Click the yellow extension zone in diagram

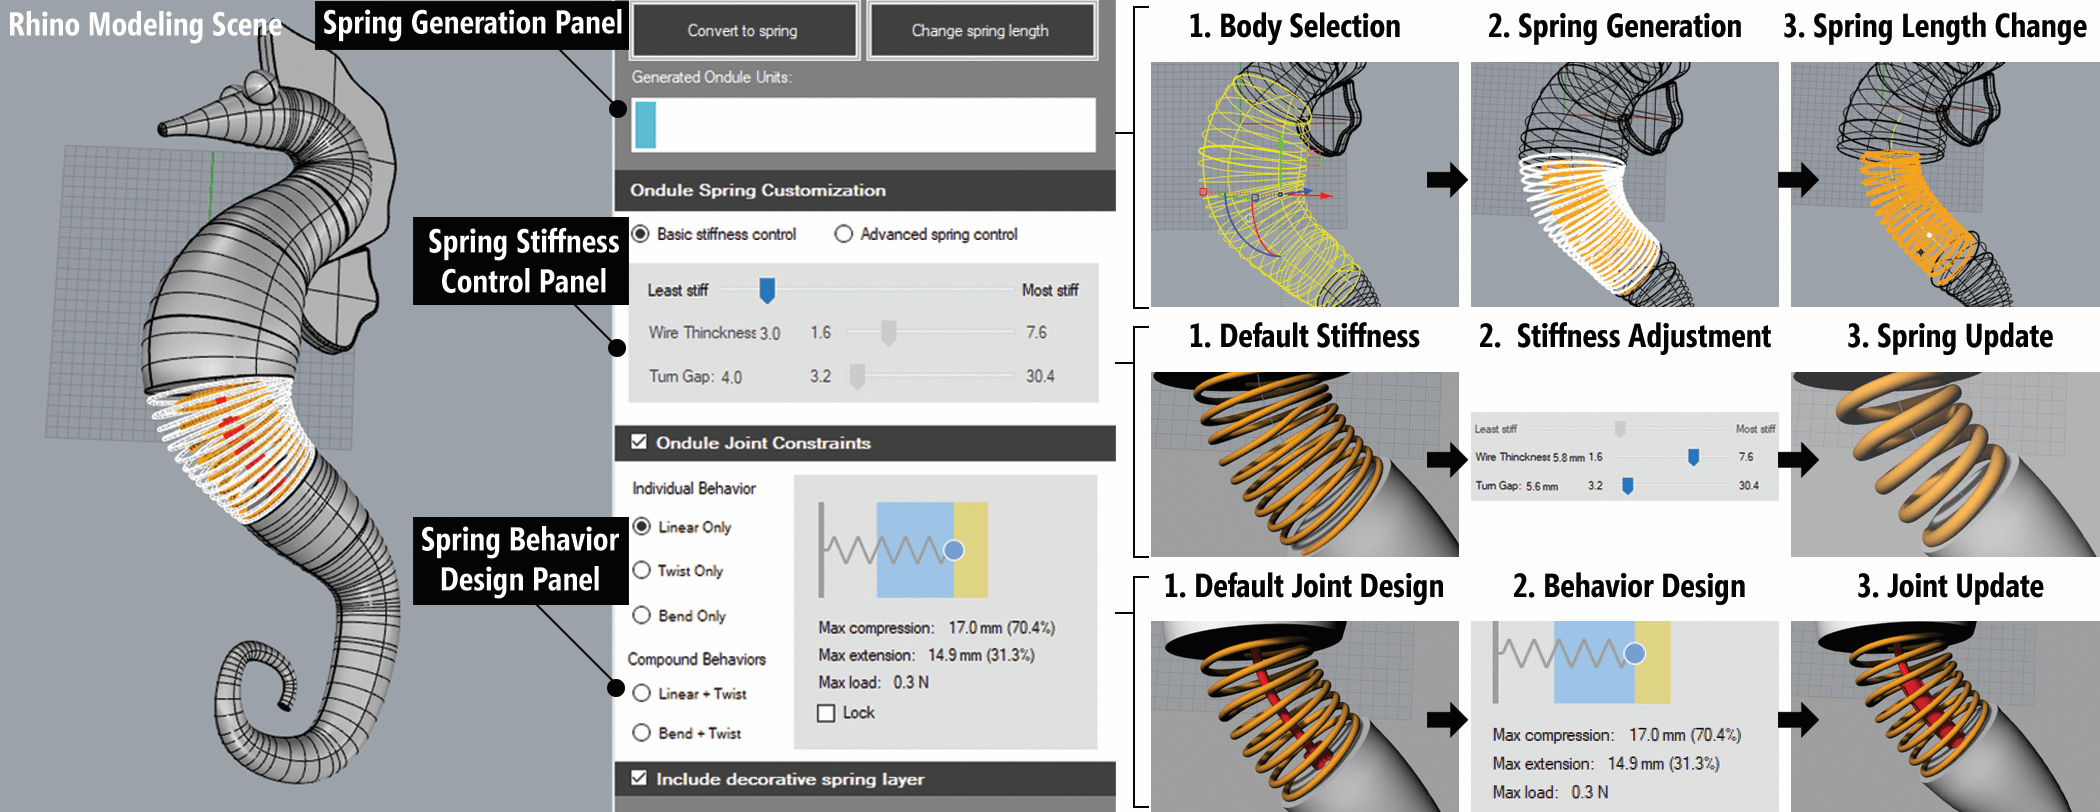coord(970,550)
